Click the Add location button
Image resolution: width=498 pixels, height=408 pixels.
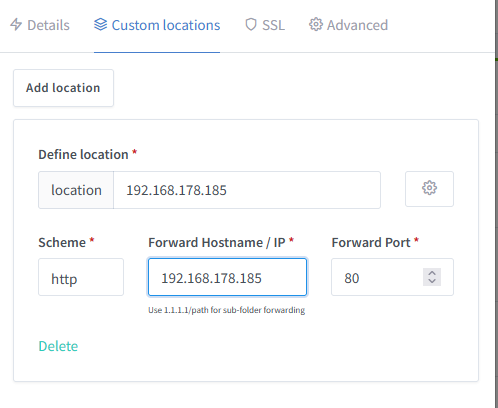63,88
